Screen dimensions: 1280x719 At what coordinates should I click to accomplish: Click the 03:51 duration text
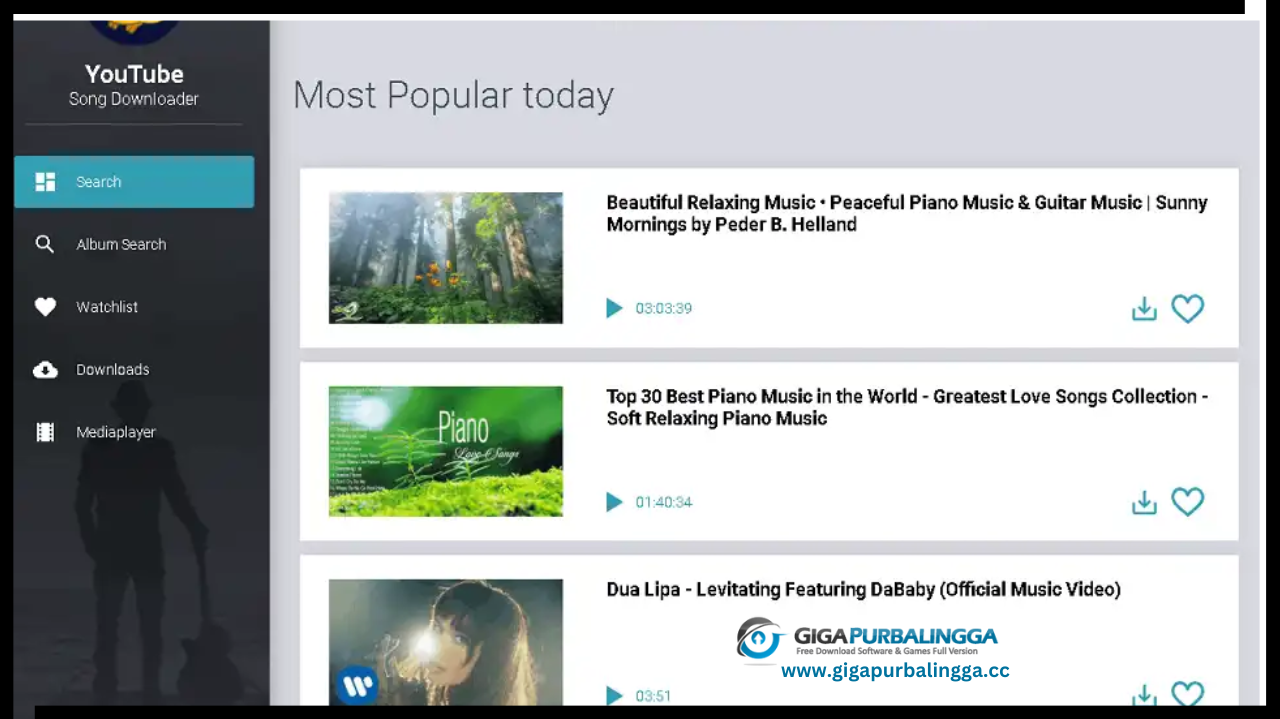coord(654,695)
